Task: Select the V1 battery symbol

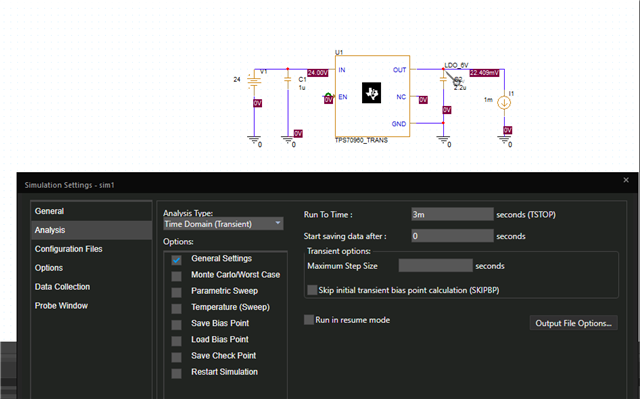Action: point(254,81)
